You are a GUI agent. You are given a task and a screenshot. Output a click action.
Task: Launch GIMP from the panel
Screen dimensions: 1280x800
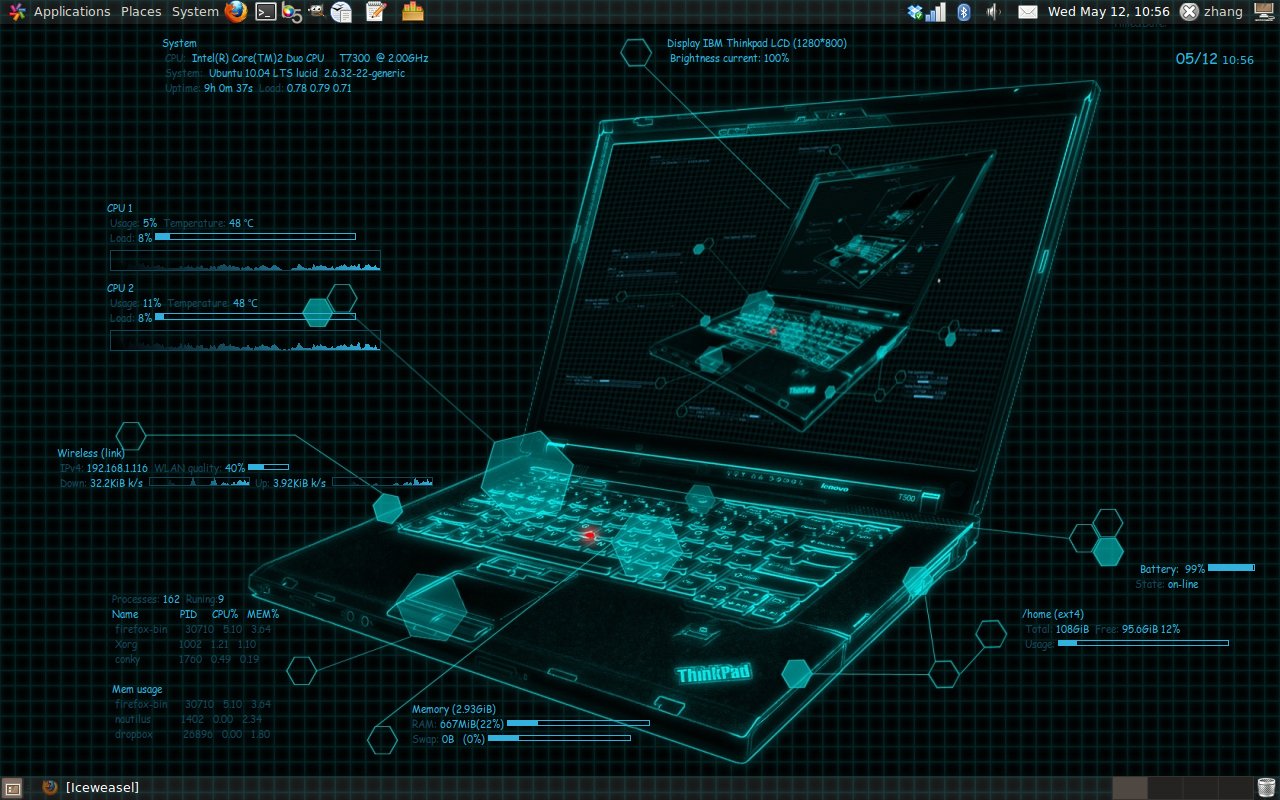pyautogui.click(x=316, y=12)
